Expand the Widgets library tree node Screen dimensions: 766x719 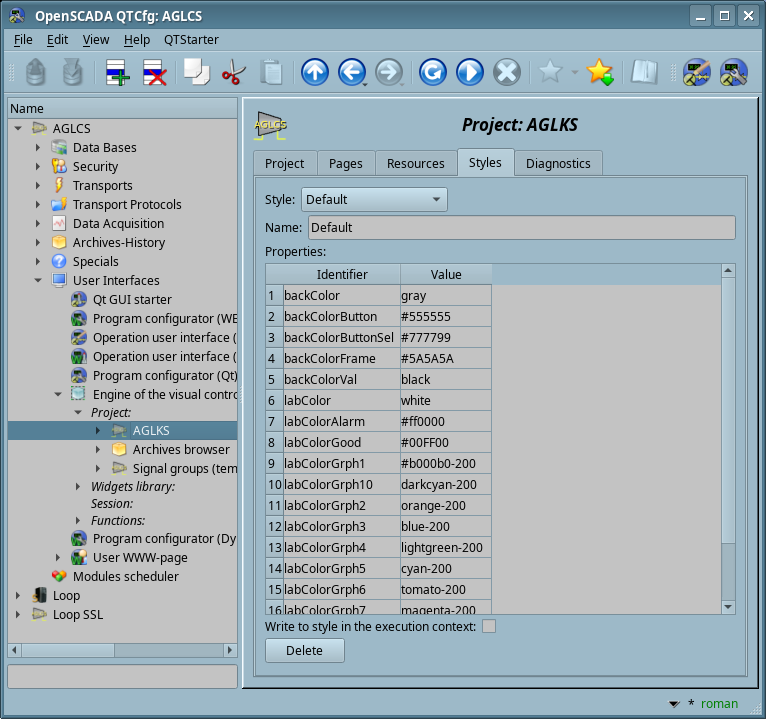[79, 487]
